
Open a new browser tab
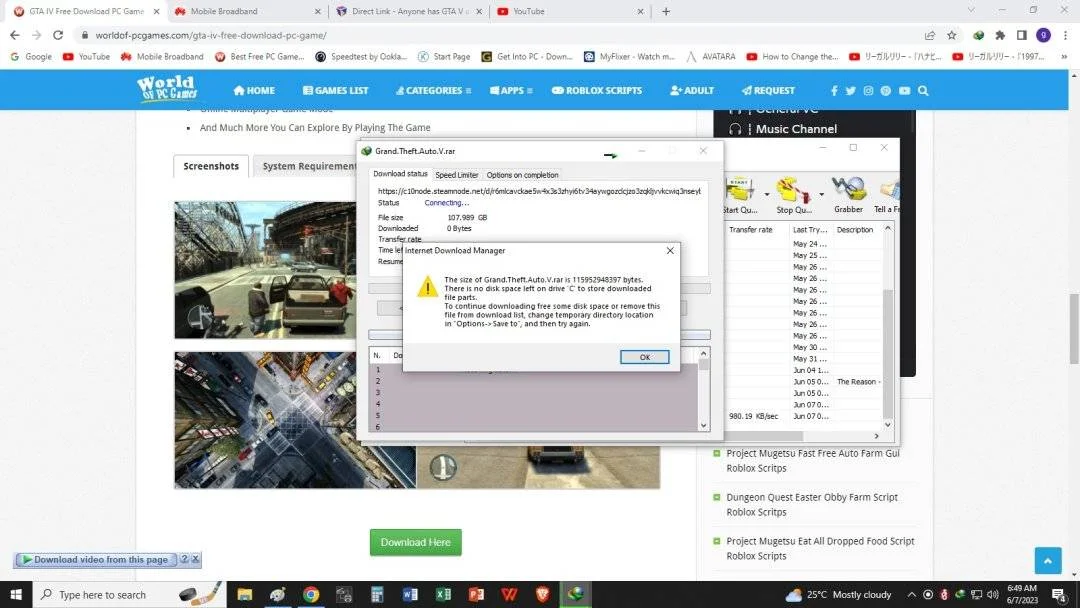tap(665, 11)
